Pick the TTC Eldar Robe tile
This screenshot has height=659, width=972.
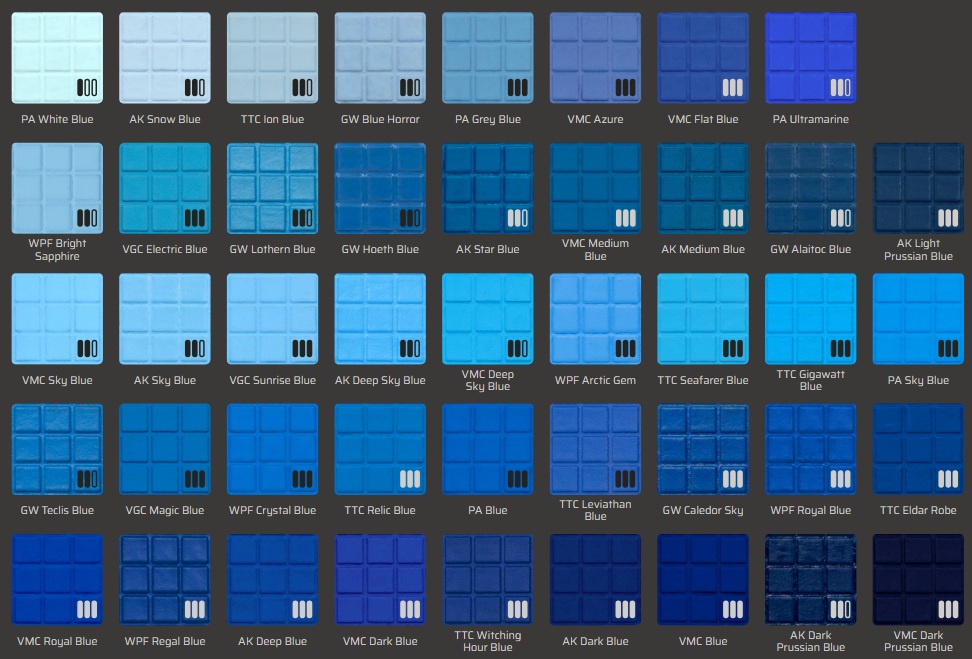[x=918, y=449]
